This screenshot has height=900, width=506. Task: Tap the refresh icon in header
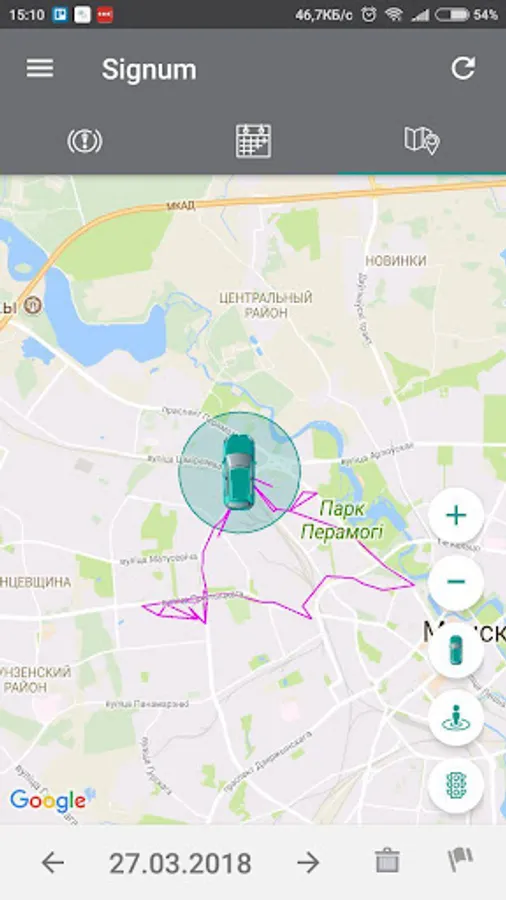tap(463, 68)
